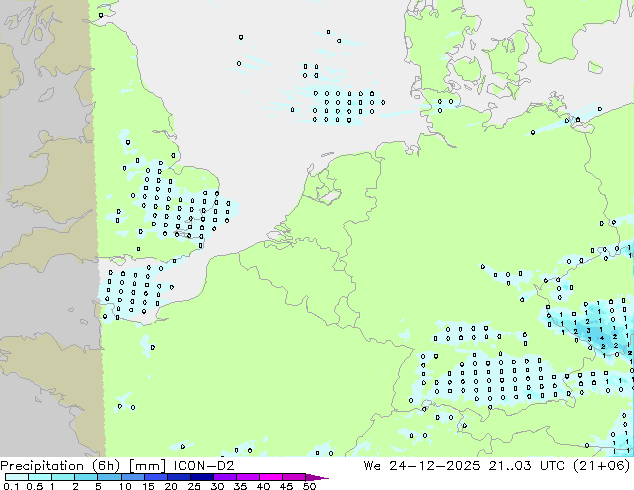Screen dimensions: 634x490
Task: Click the '(21+06)' forecast offset
Action: coord(602,466)
